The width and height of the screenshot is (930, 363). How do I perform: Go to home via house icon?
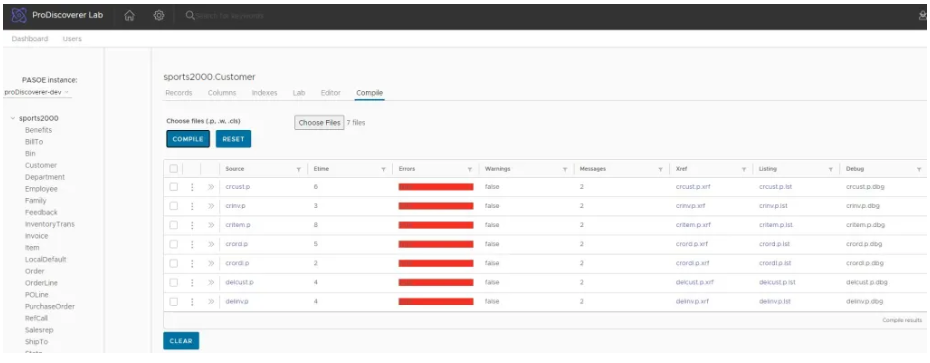pos(129,16)
